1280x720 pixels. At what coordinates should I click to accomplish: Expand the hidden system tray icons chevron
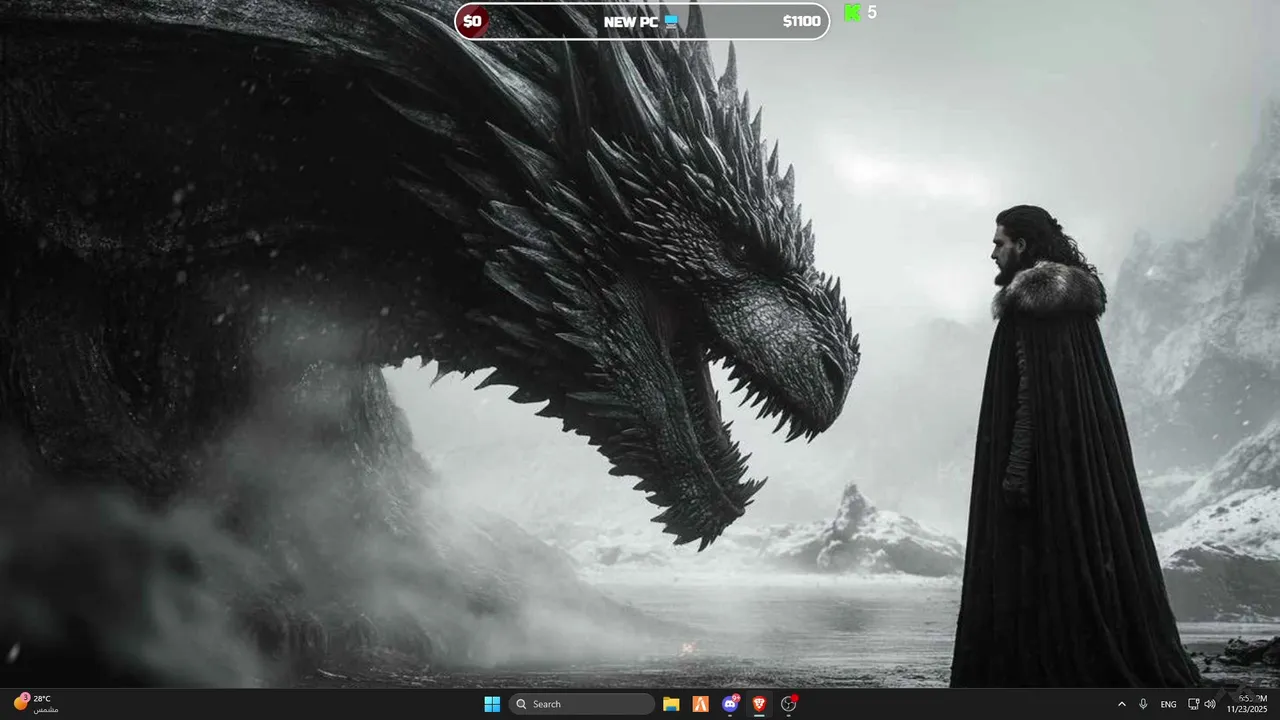(x=1121, y=704)
